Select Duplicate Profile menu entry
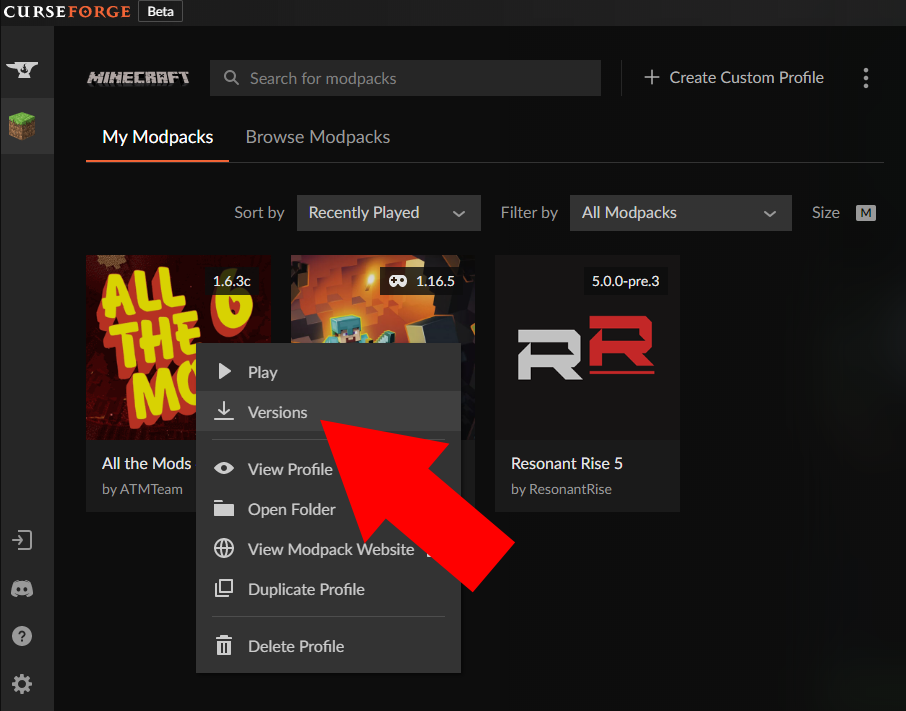 click(328, 589)
